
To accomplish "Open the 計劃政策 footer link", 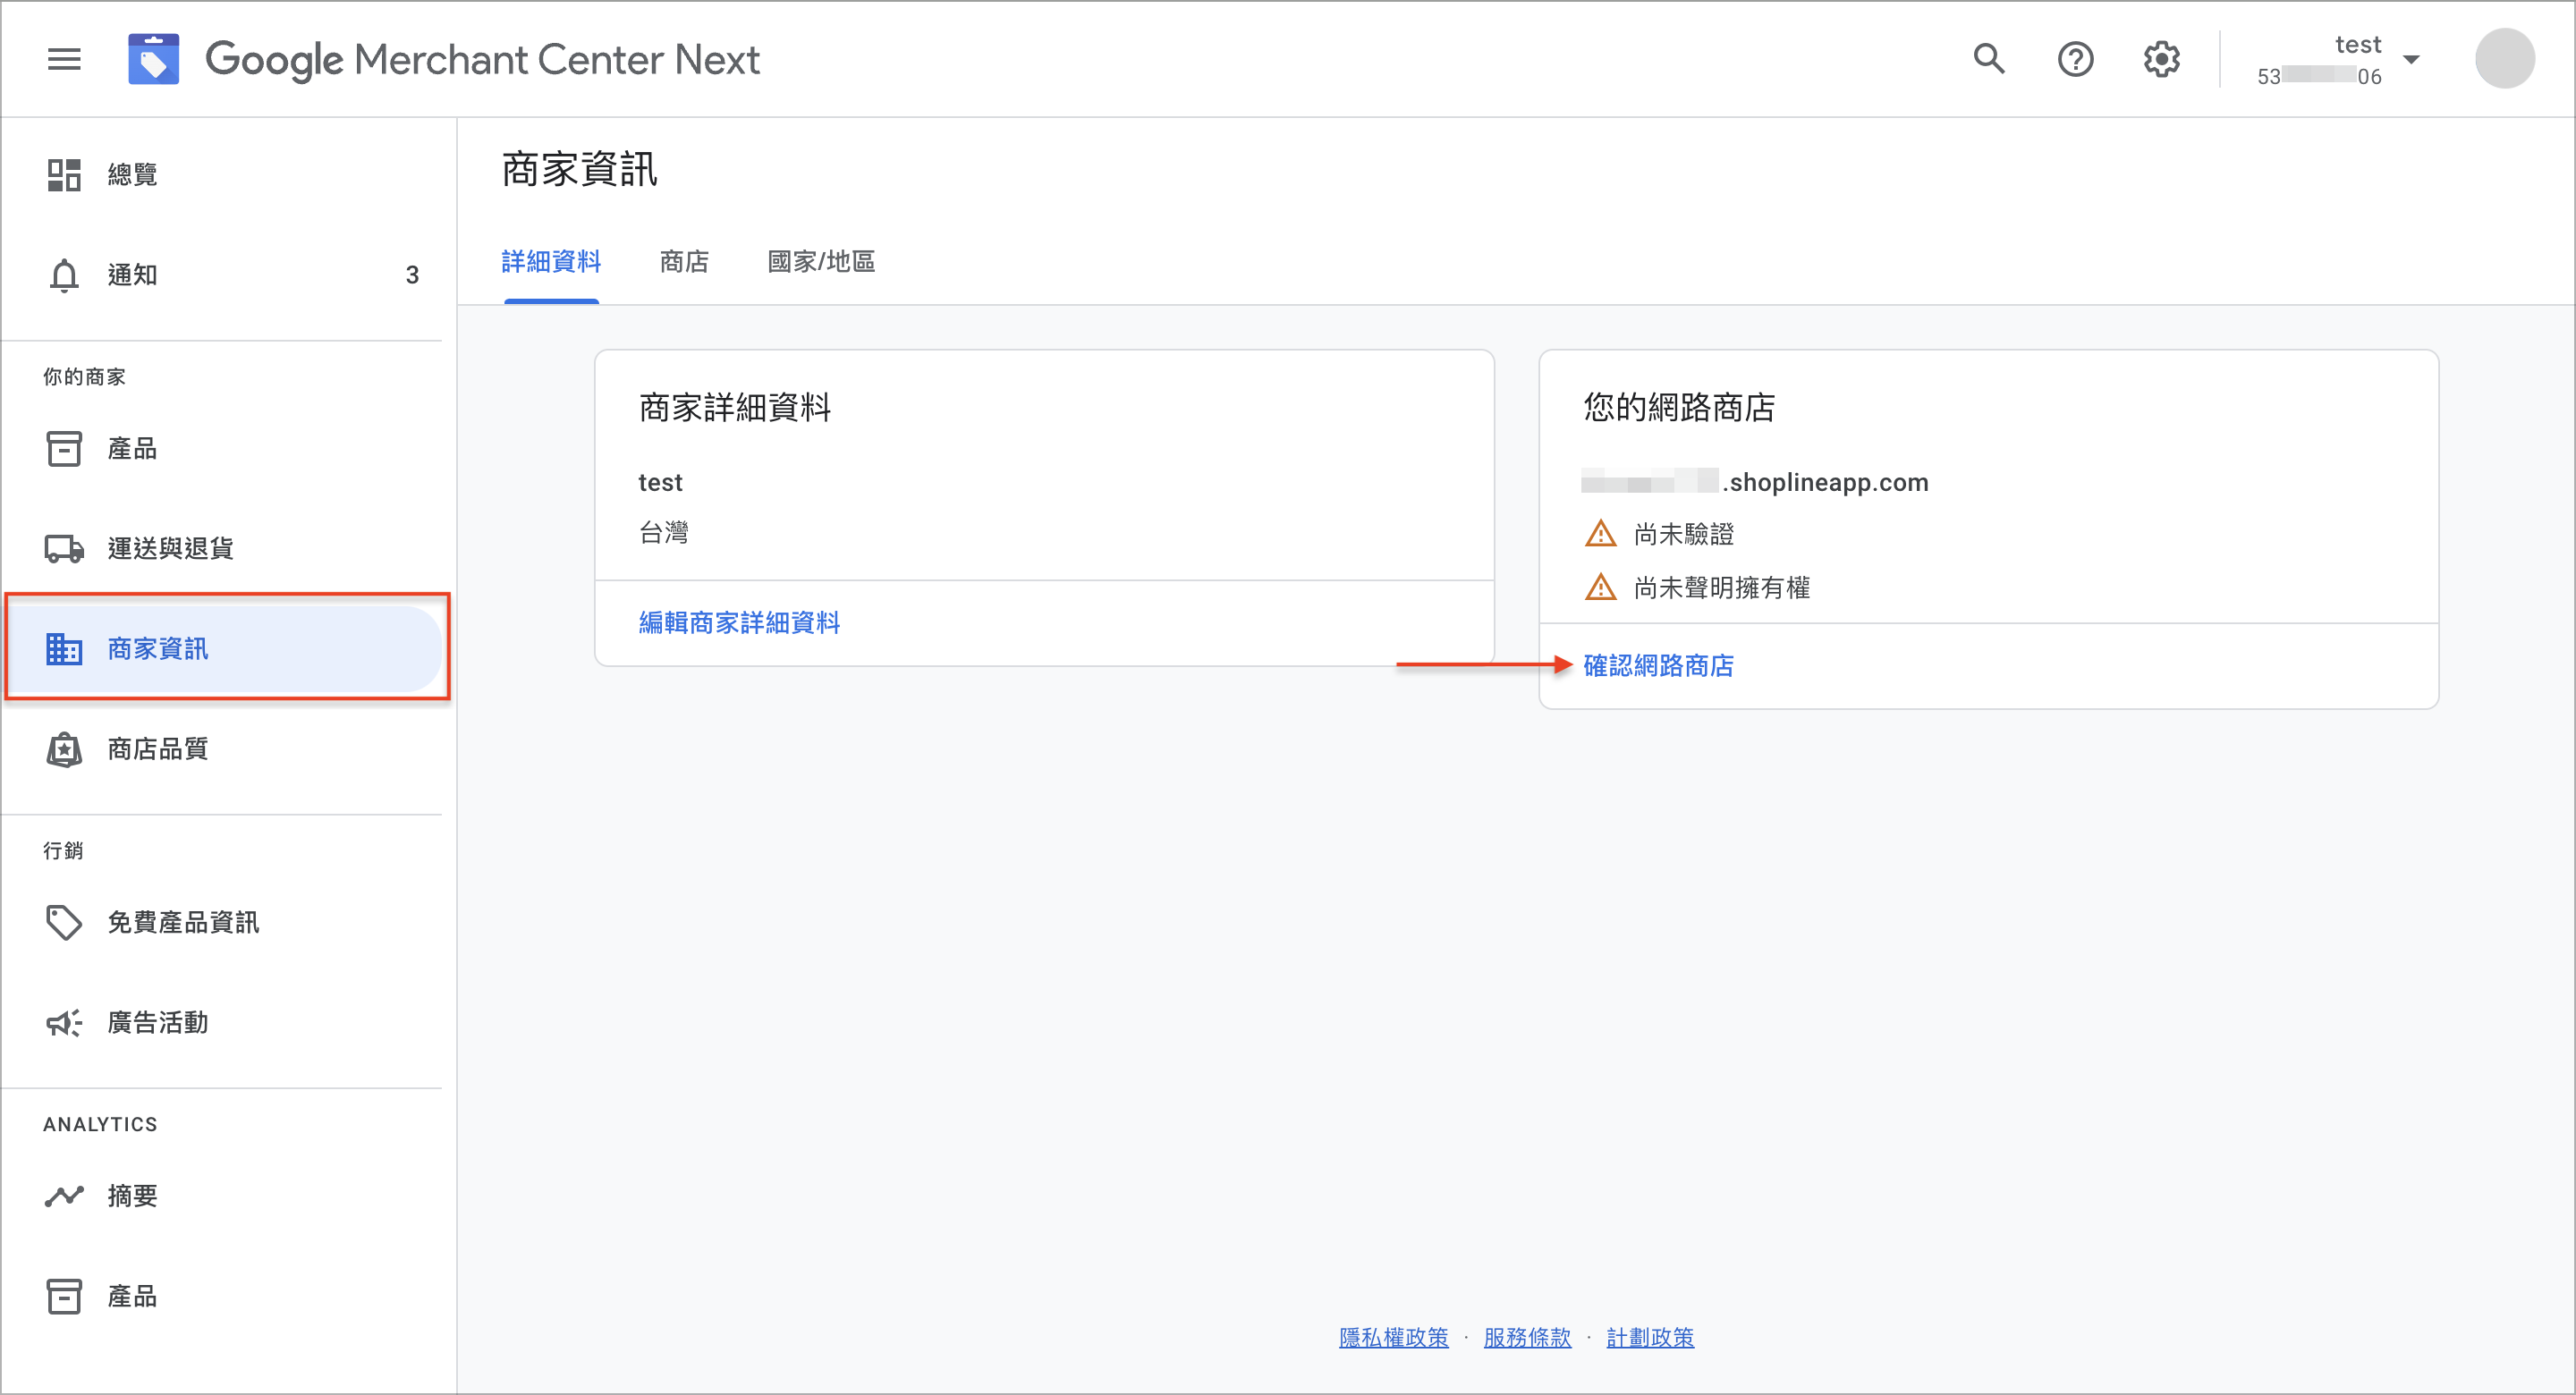I will click(1650, 1337).
